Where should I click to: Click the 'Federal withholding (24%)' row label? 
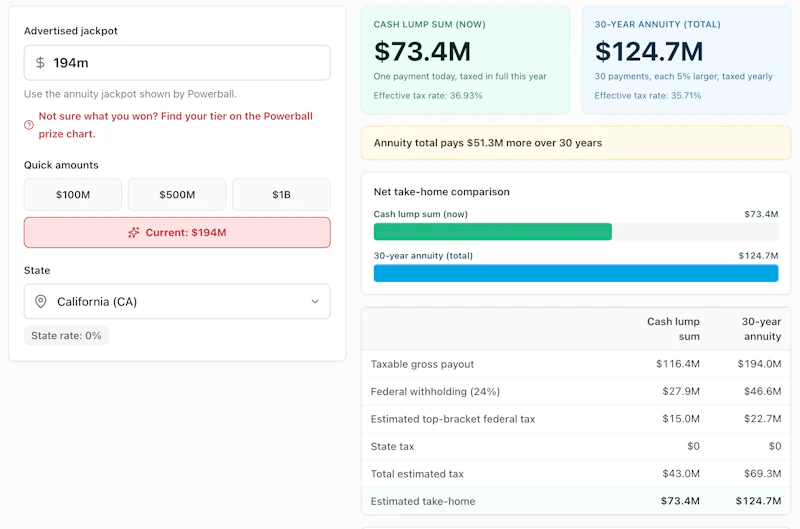pos(435,391)
